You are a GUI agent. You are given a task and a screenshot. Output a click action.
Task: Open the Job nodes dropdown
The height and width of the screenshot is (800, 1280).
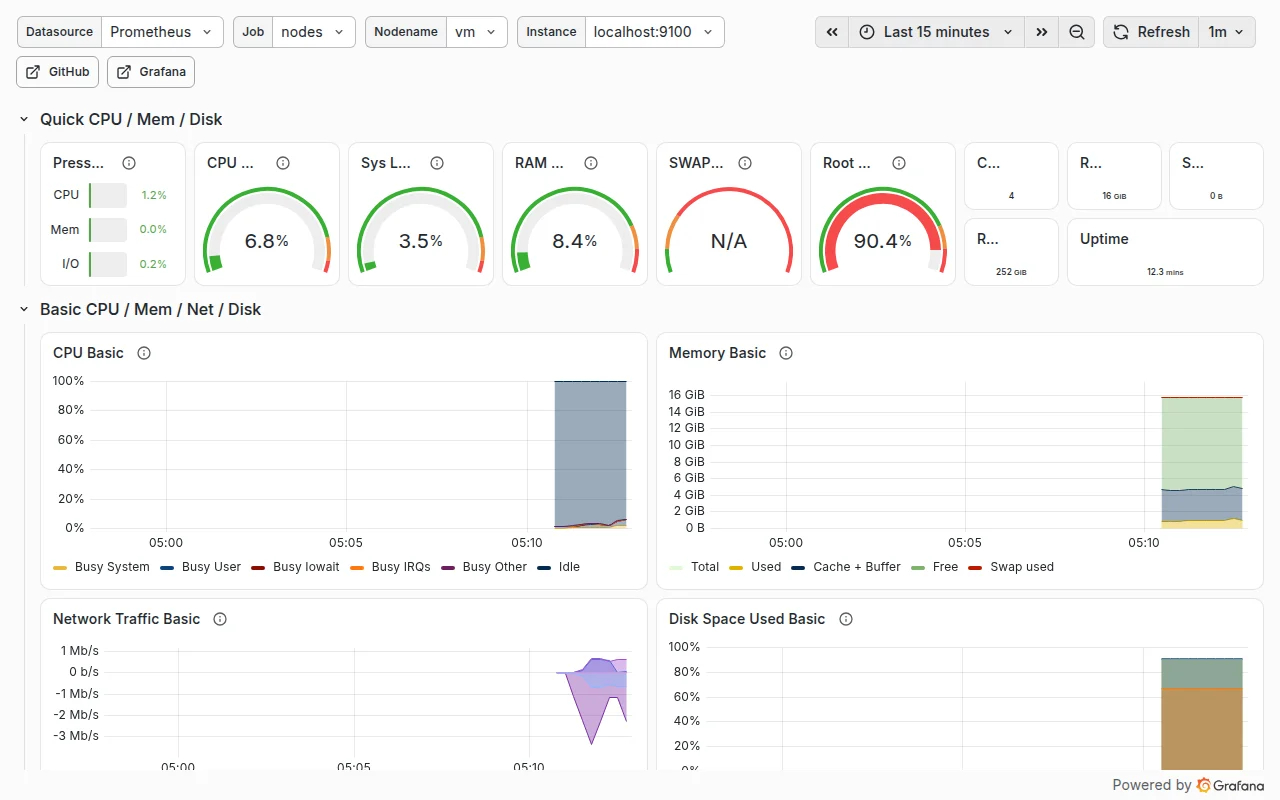click(x=314, y=32)
